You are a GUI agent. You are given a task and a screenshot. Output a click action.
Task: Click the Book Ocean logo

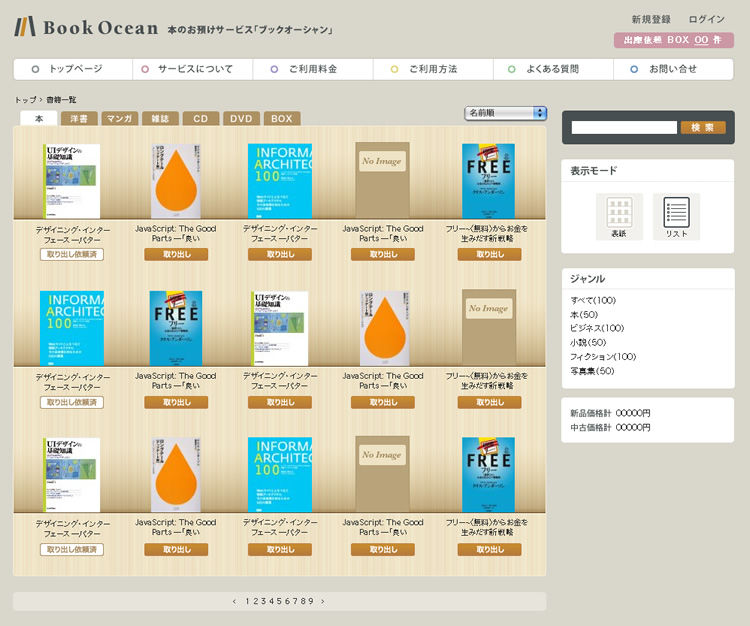[86, 27]
